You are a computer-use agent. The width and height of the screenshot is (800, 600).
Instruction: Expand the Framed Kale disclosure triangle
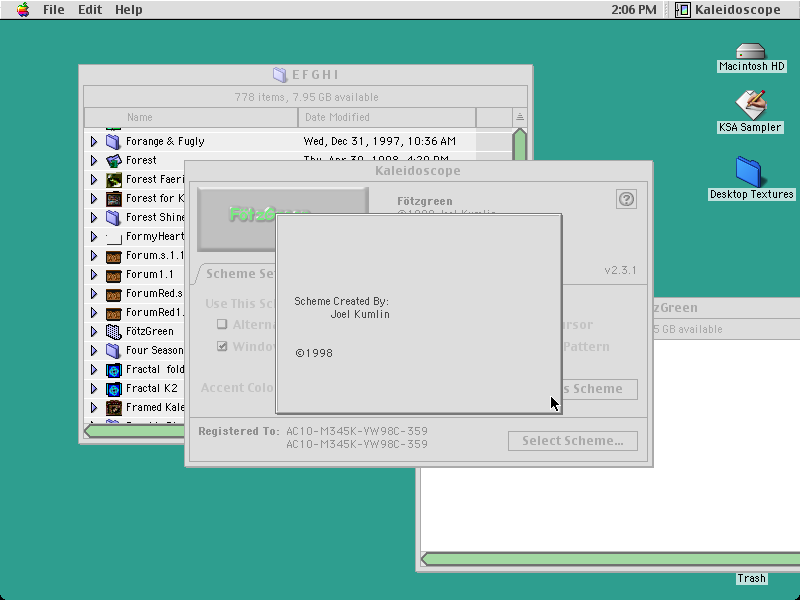coord(94,407)
